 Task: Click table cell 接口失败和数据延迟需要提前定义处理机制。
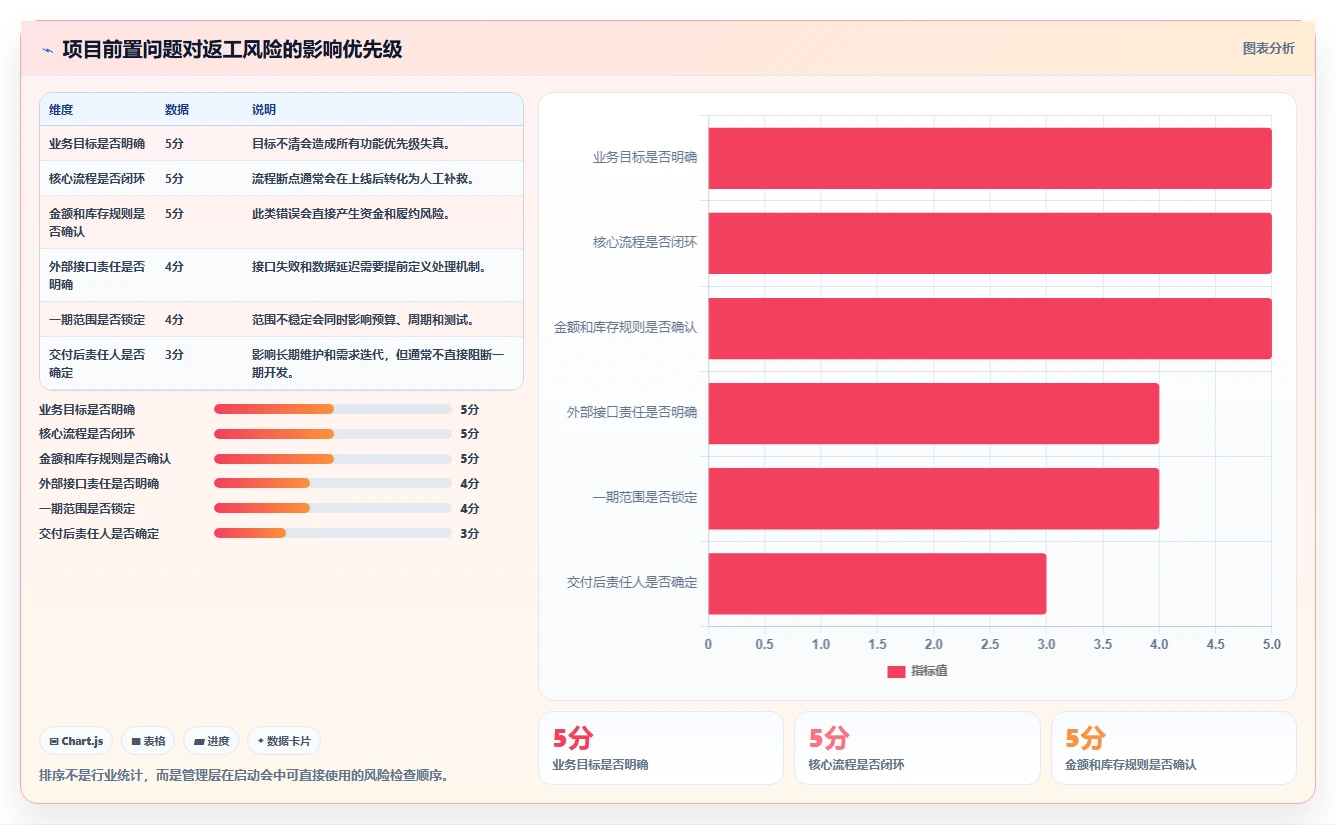pos(369,267)
